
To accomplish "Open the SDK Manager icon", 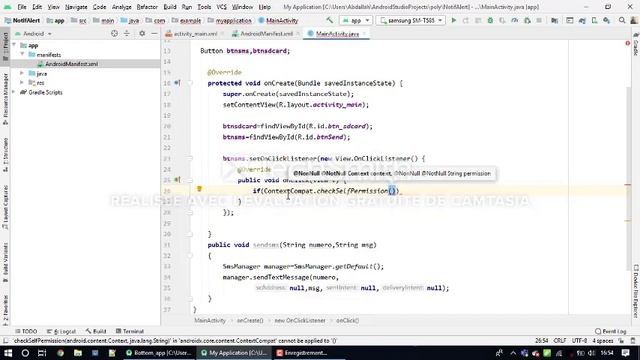I will point(607,20).
